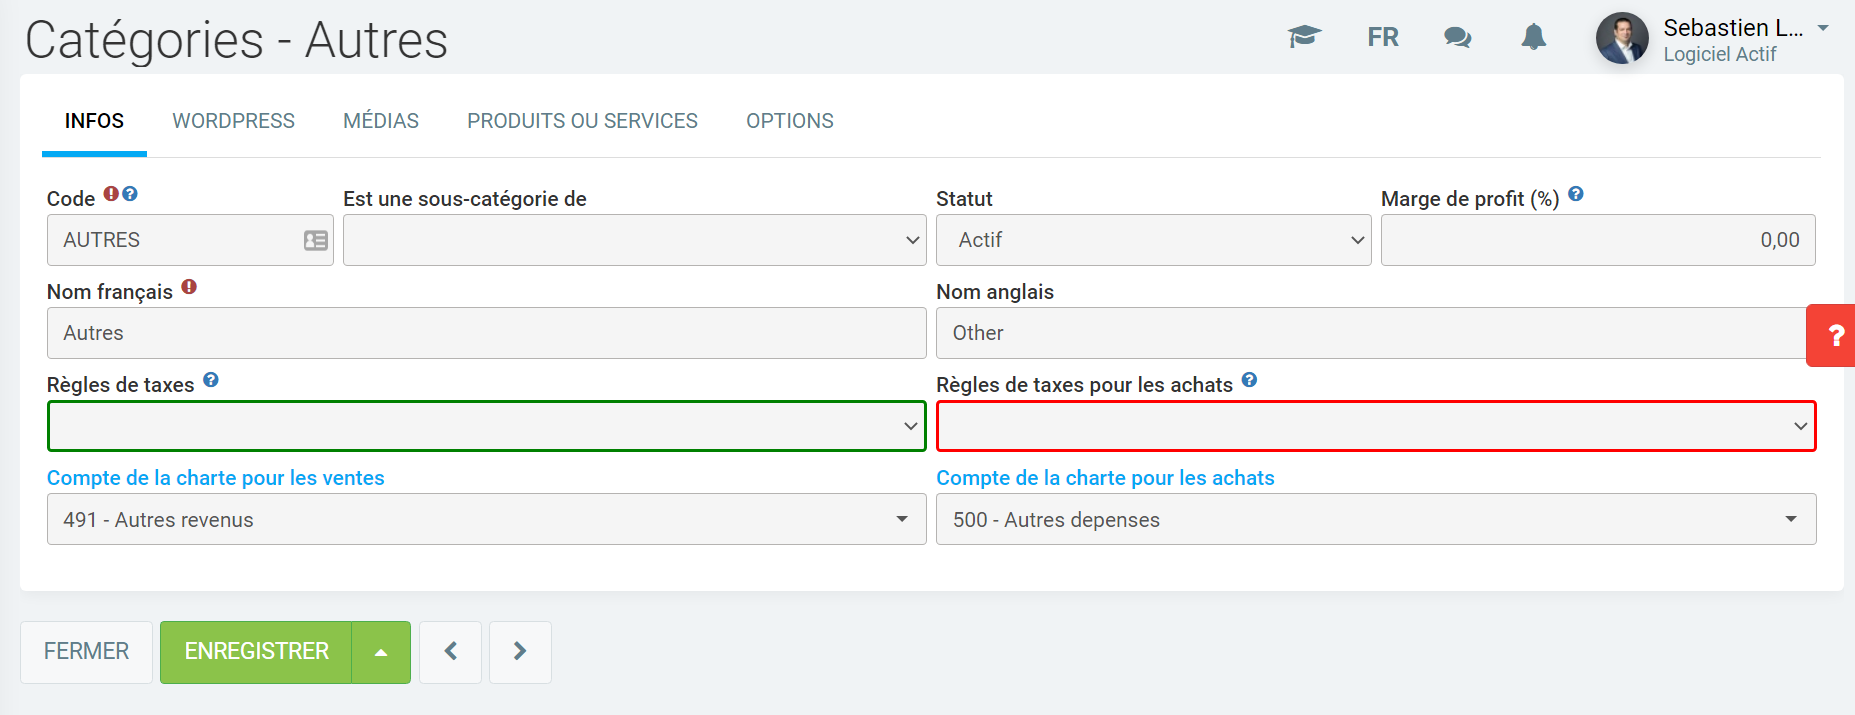Open the Produits ou services tab
Screen dimensions: 1855x715
tap(582, 121)
